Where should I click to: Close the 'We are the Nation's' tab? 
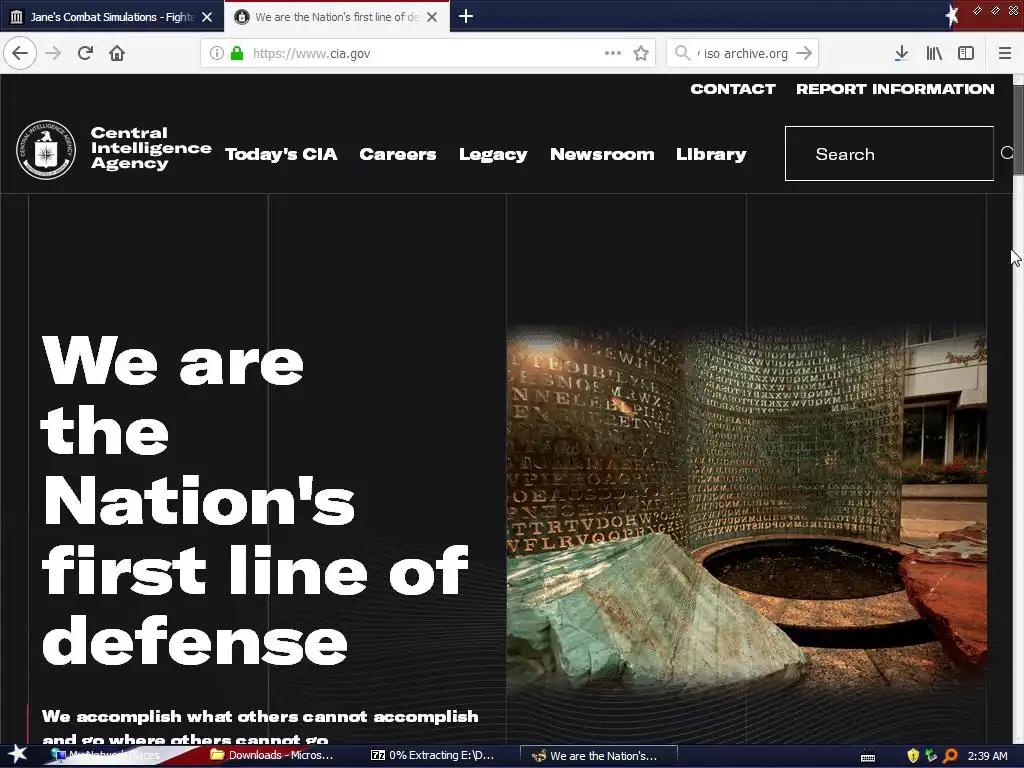432,17
